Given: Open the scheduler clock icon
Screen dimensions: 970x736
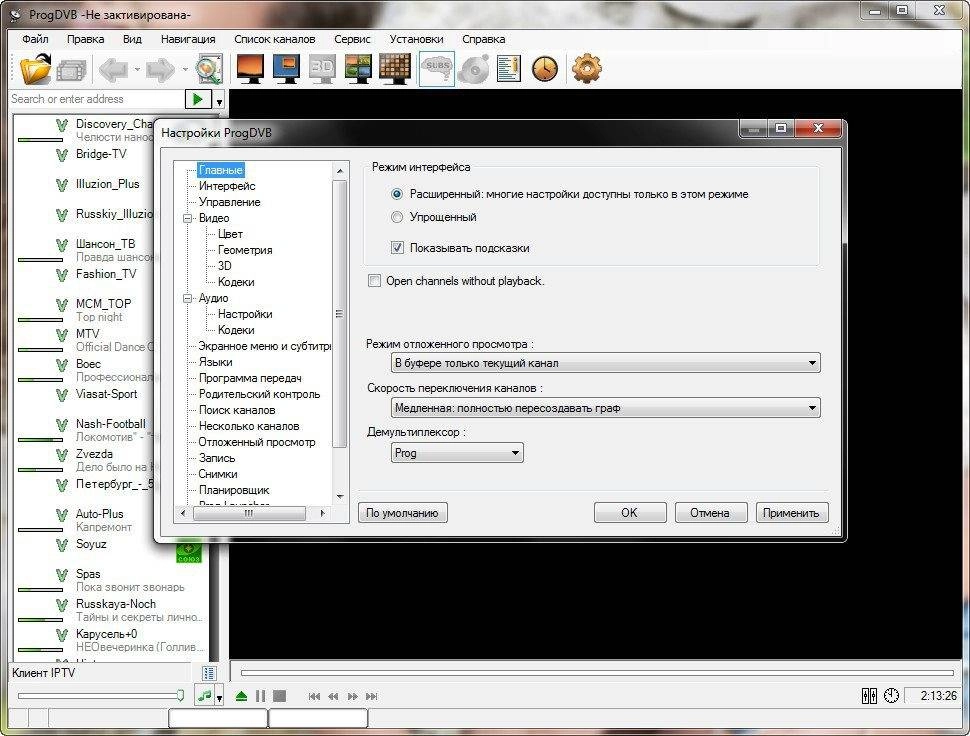Looking at the screenshot, I should click(545, 69).
